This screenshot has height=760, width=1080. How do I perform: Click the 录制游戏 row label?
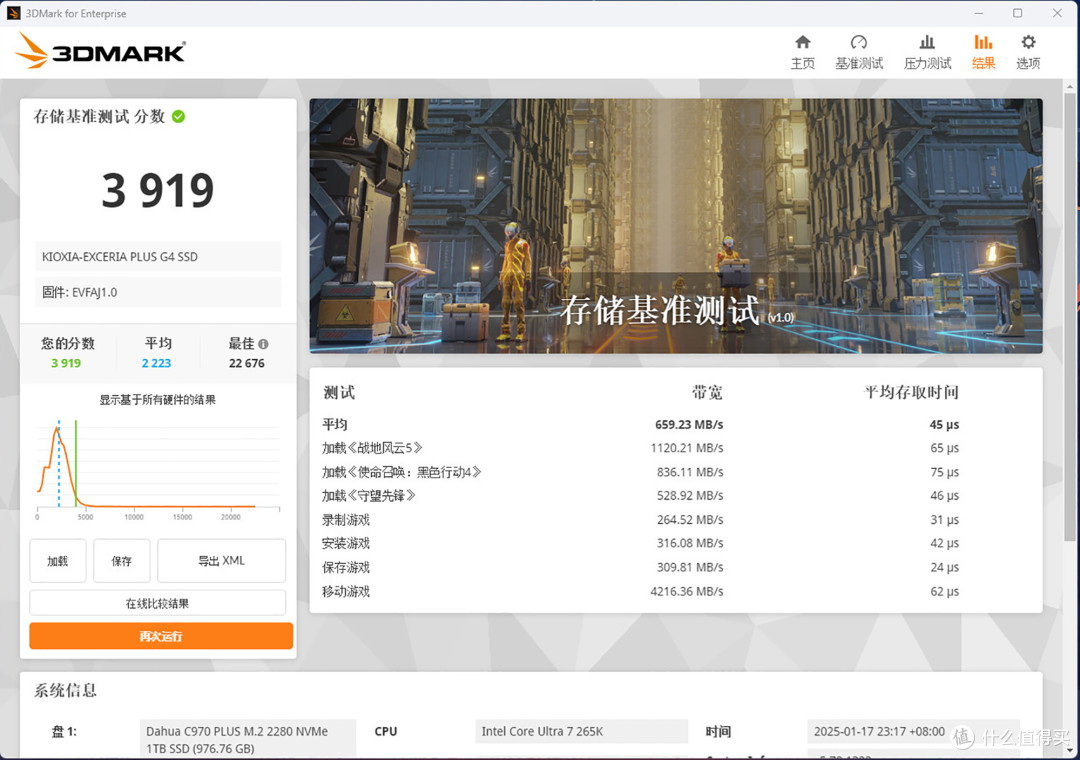click(346, 520)
